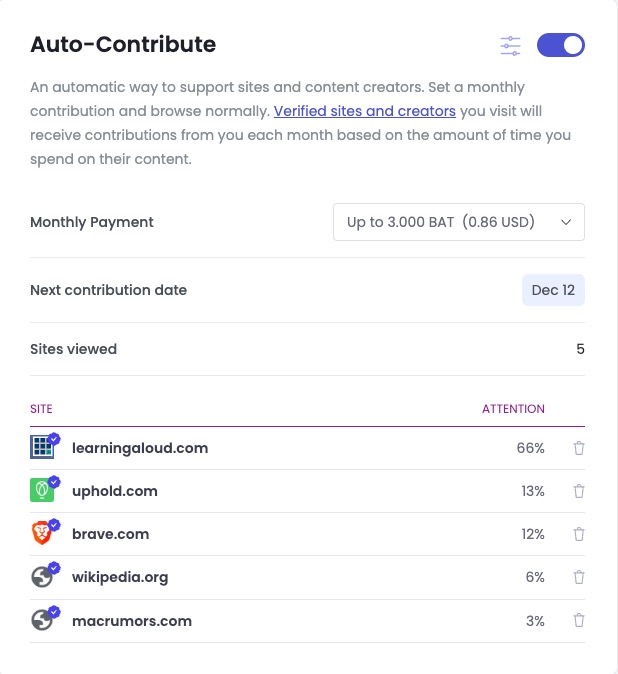
Task: Open Auto-Contribute settings sliders icon
Action: tap(510, 46)
